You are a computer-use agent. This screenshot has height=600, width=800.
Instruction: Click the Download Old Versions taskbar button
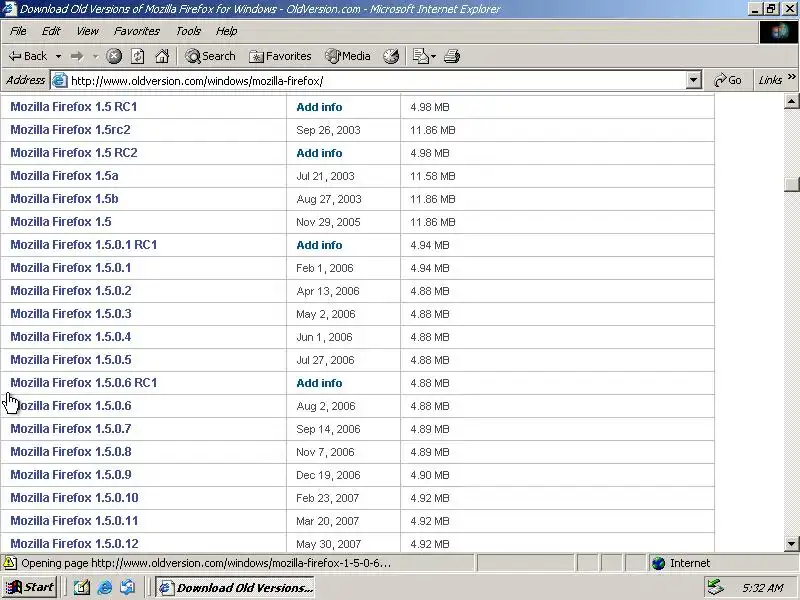pyautogui.click(x=235, y=587)
